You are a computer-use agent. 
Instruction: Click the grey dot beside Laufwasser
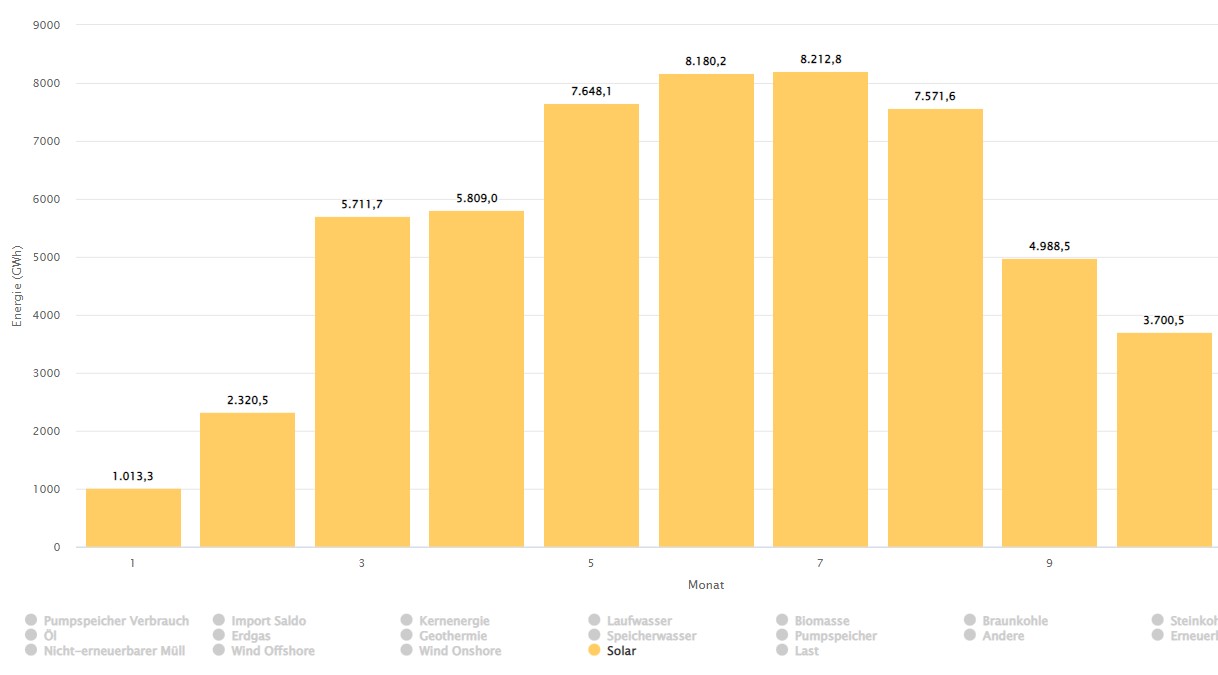[595, 621]
